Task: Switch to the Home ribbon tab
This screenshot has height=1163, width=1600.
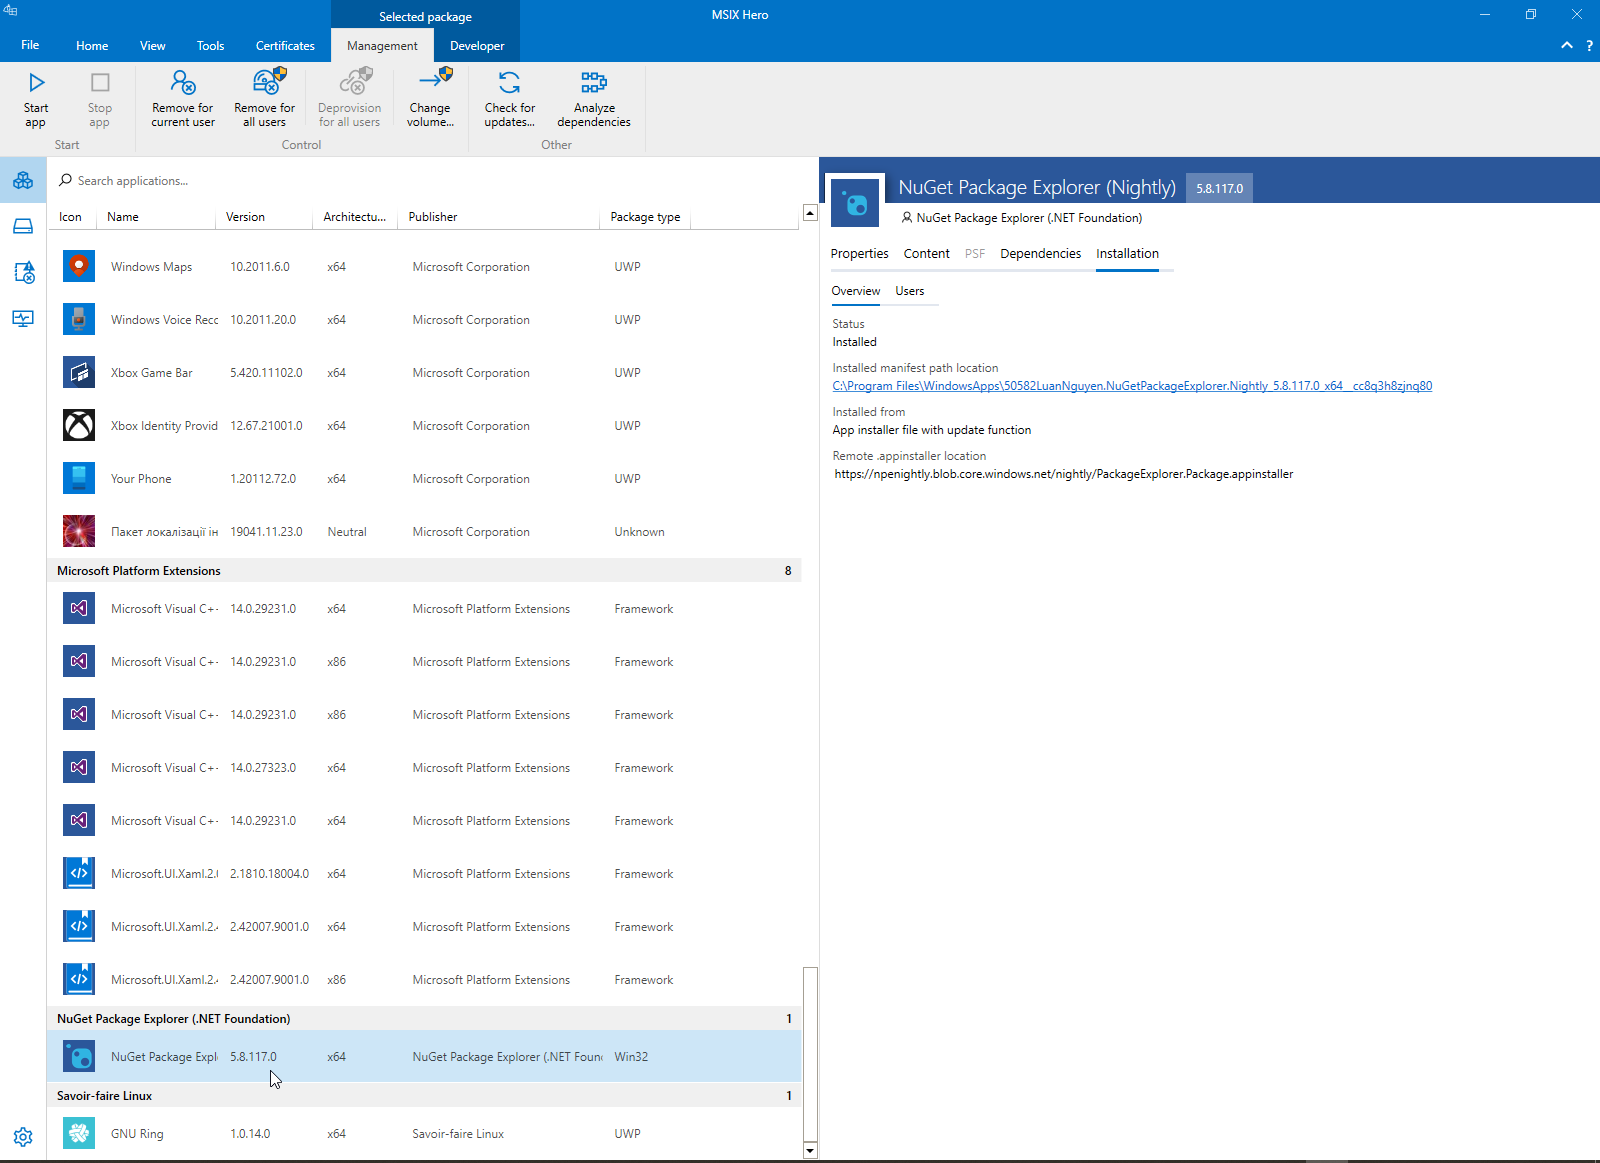Action: point(92,45)
